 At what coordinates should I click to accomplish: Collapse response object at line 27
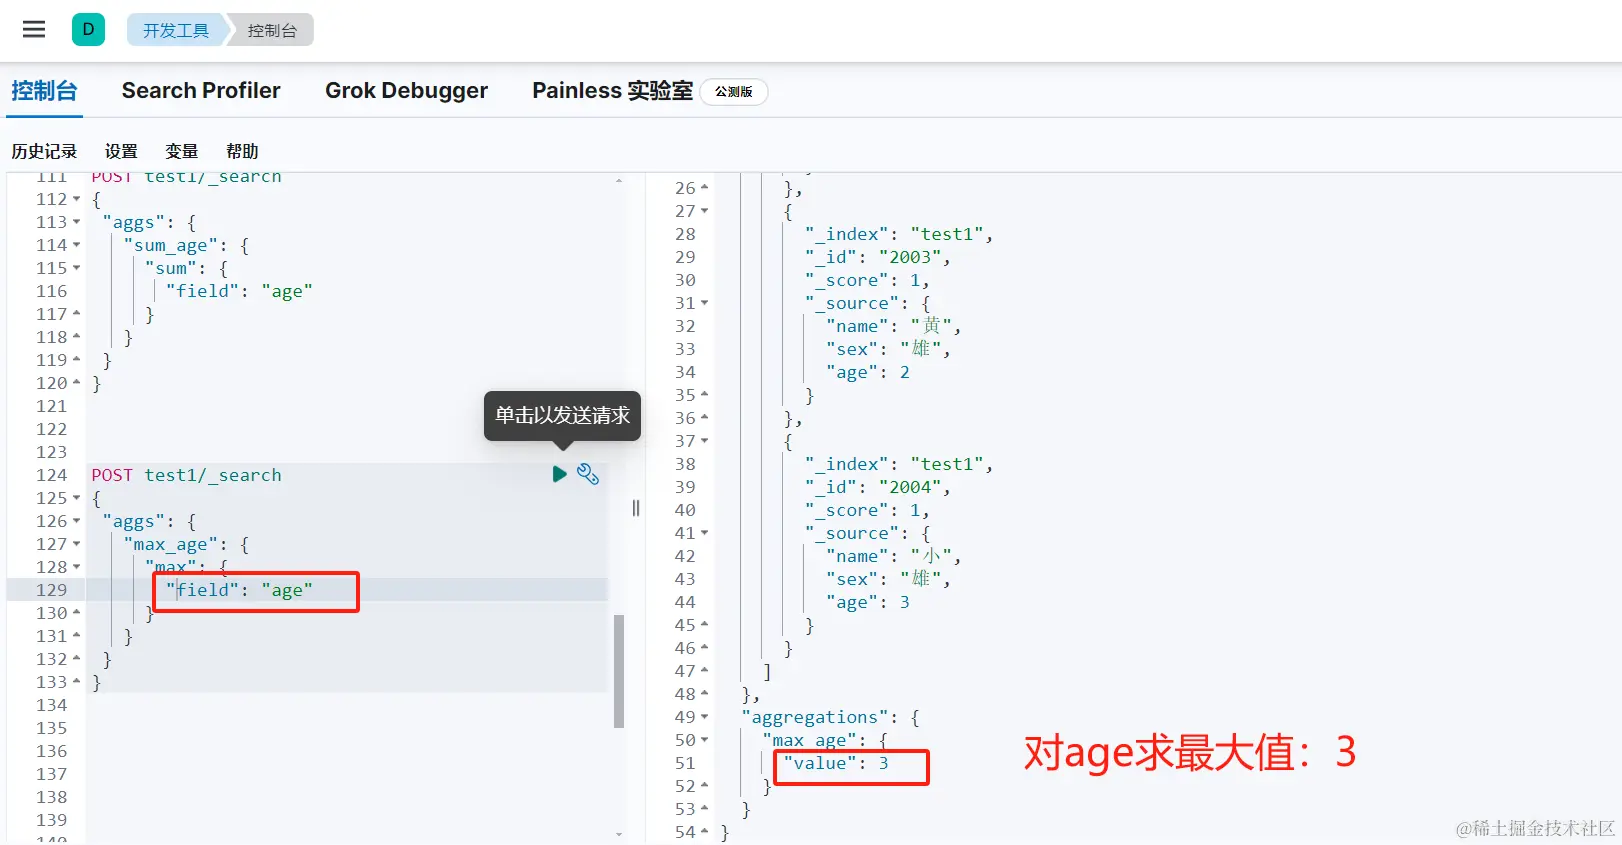pyautogui.click(x=704, y=211)
